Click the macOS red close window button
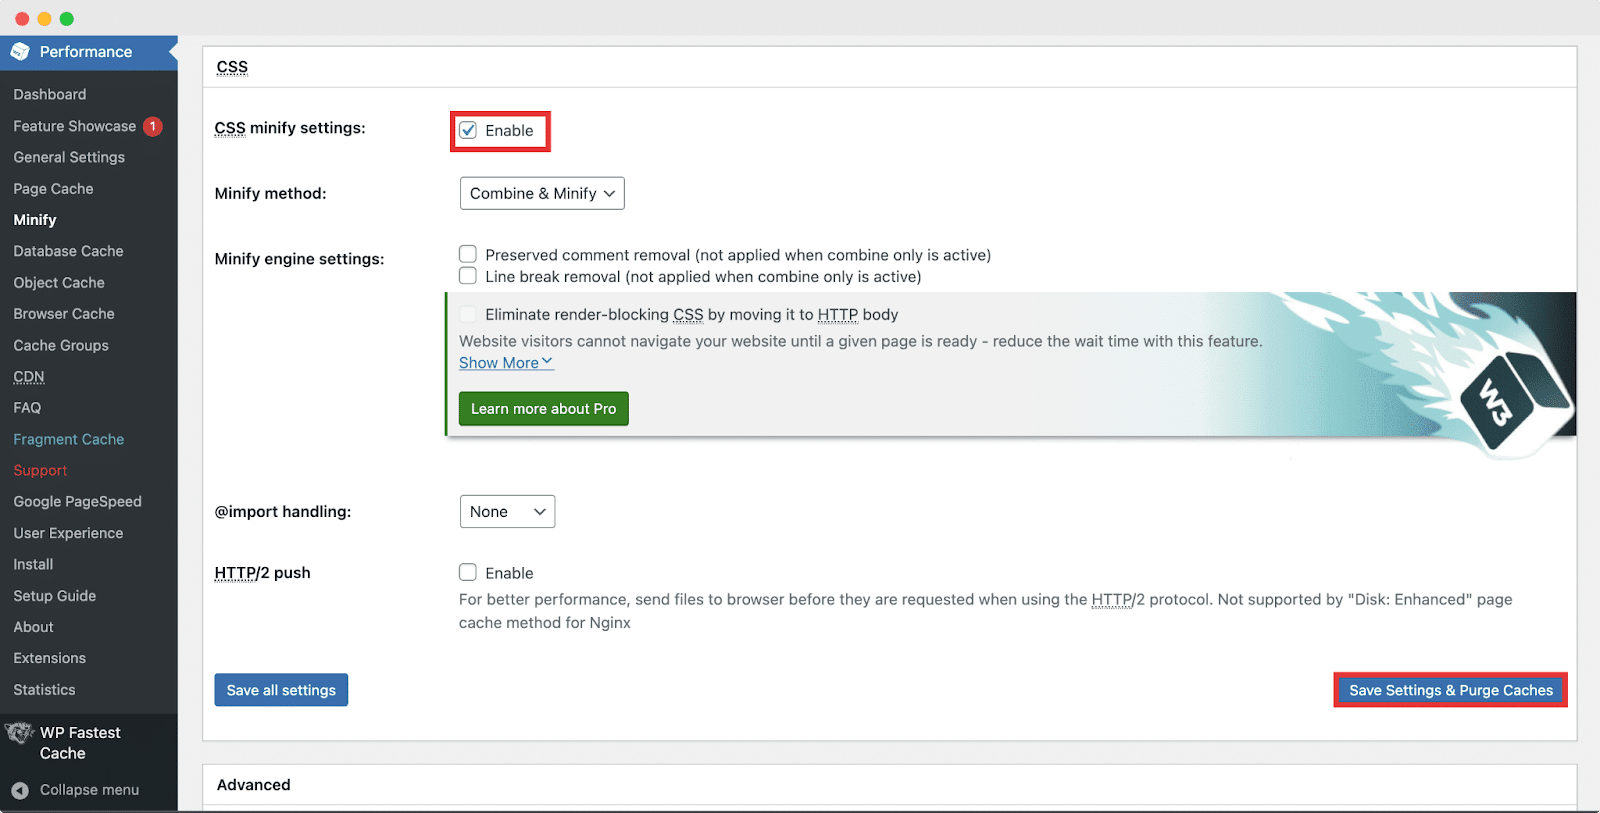The width and height of the screenshot is (1600, 813). pyautogui.click(x=22, y=19)
